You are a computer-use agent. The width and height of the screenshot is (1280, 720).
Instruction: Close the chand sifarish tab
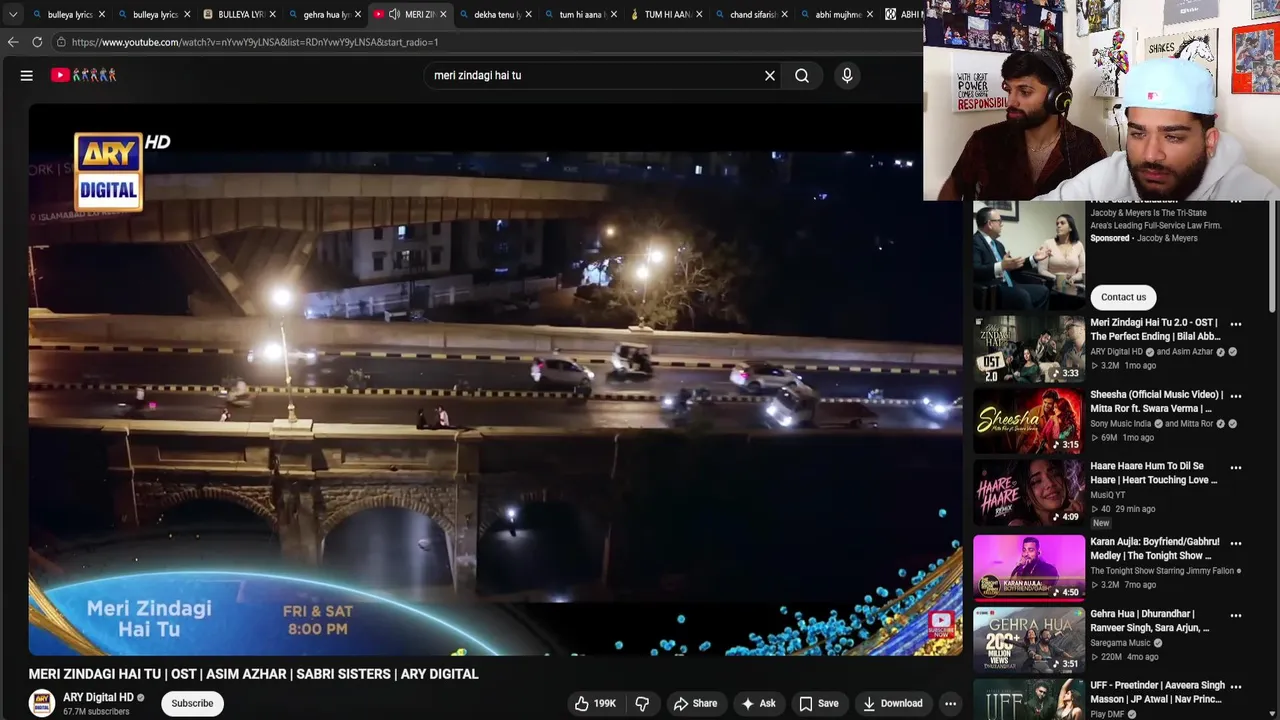point(785,14)
